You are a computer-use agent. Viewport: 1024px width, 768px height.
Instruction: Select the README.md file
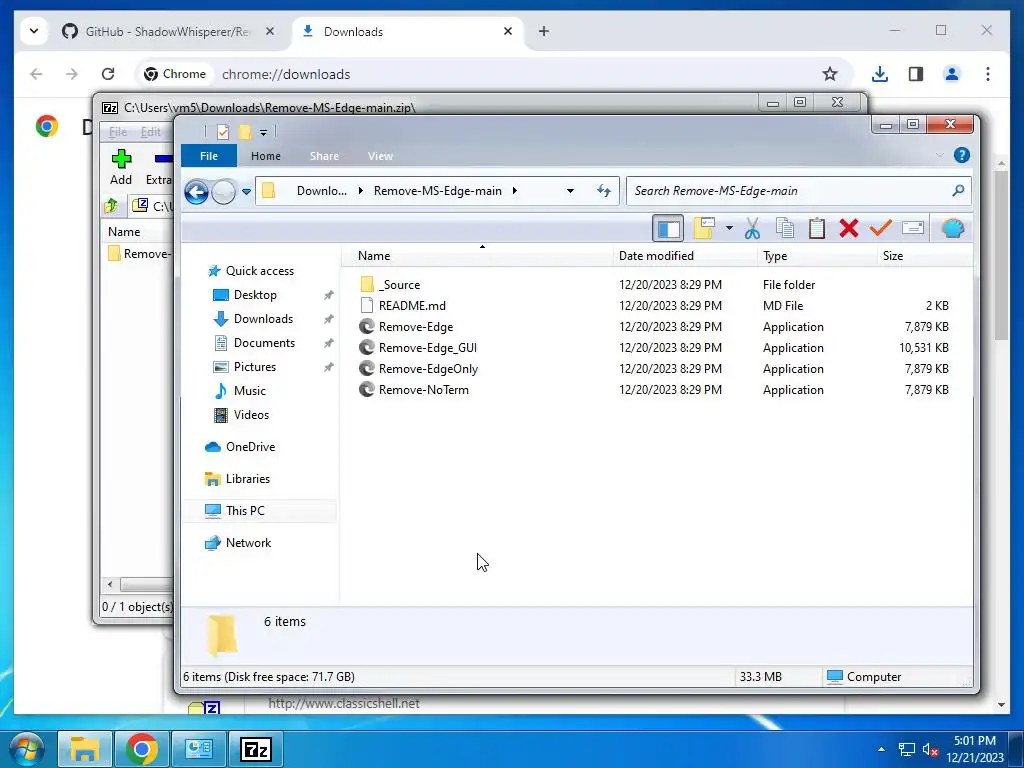click(x=411, y=306)
